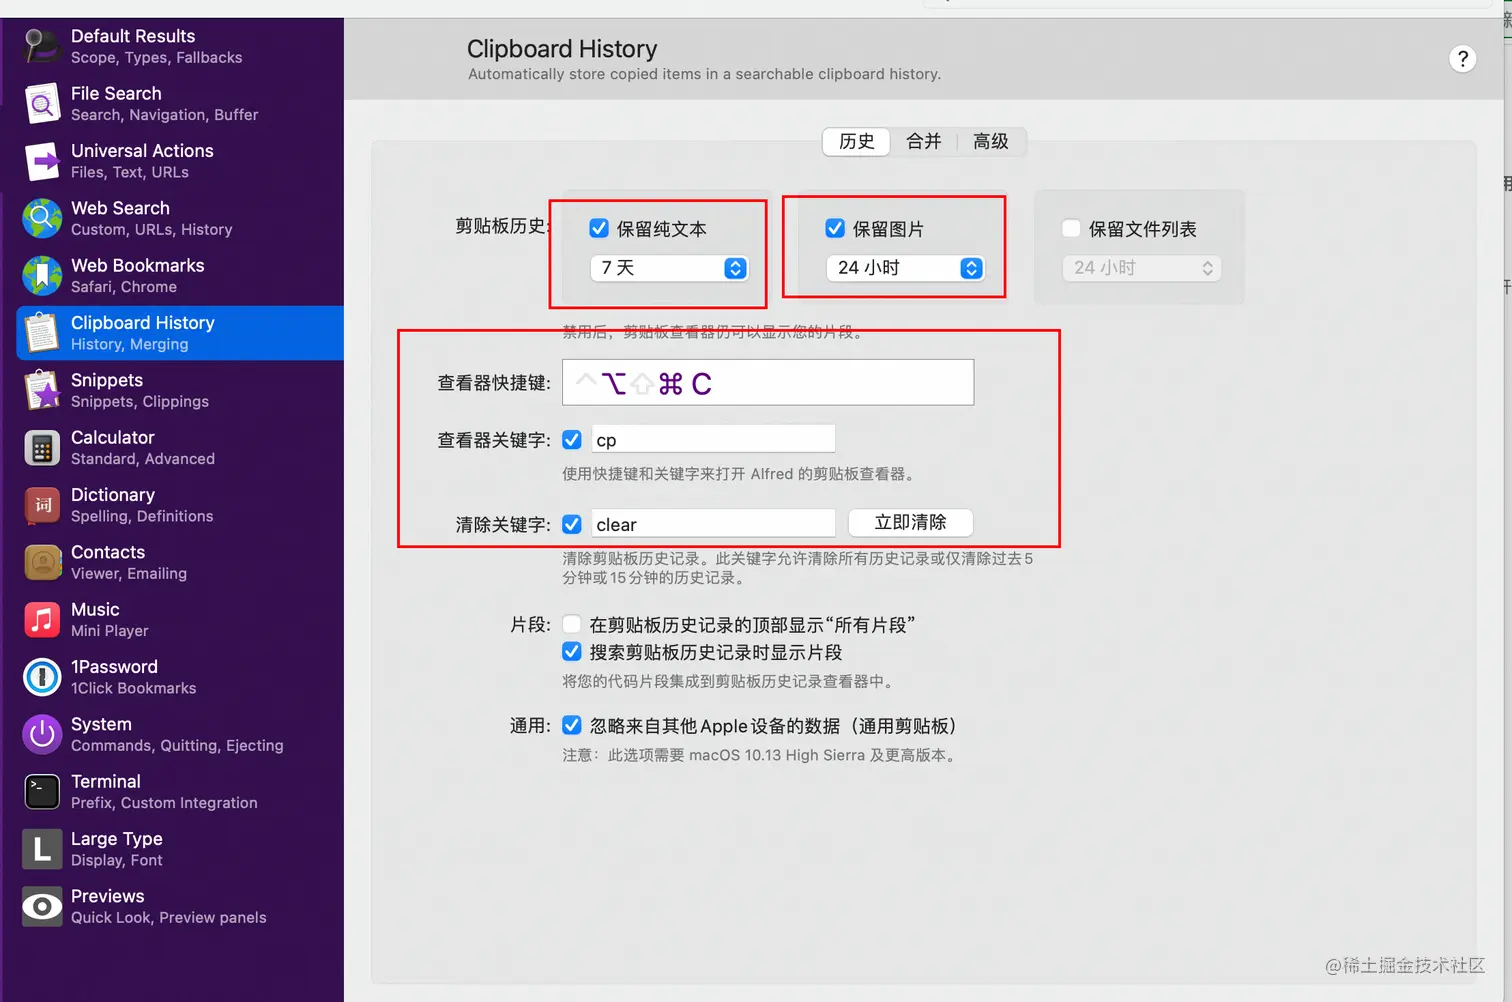Image resolution: width=1512 pixels, height=1002 pixels.
Task: Toggle 忽略来自其他 Apple 设备的数据 checkbox
Action: pyautogui.click(x=572, y=725)
